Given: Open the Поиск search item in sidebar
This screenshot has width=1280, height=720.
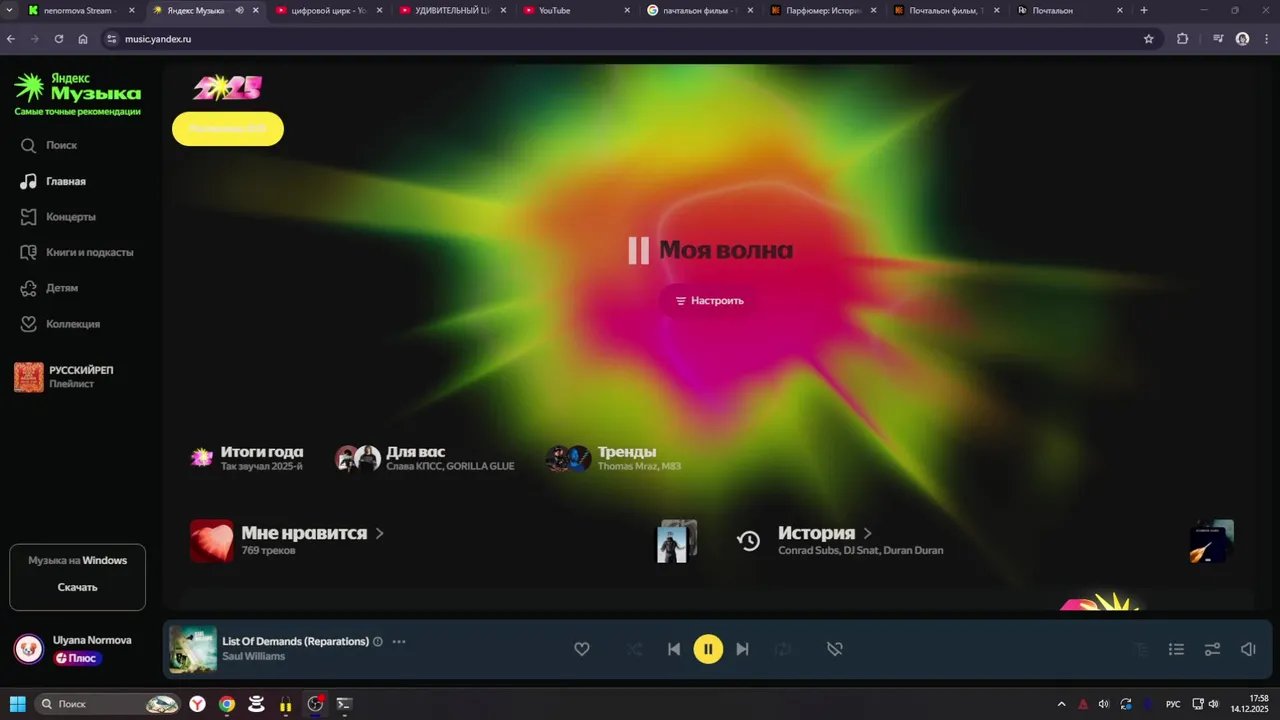Looking at the screenshot, I should coord(48,145).
